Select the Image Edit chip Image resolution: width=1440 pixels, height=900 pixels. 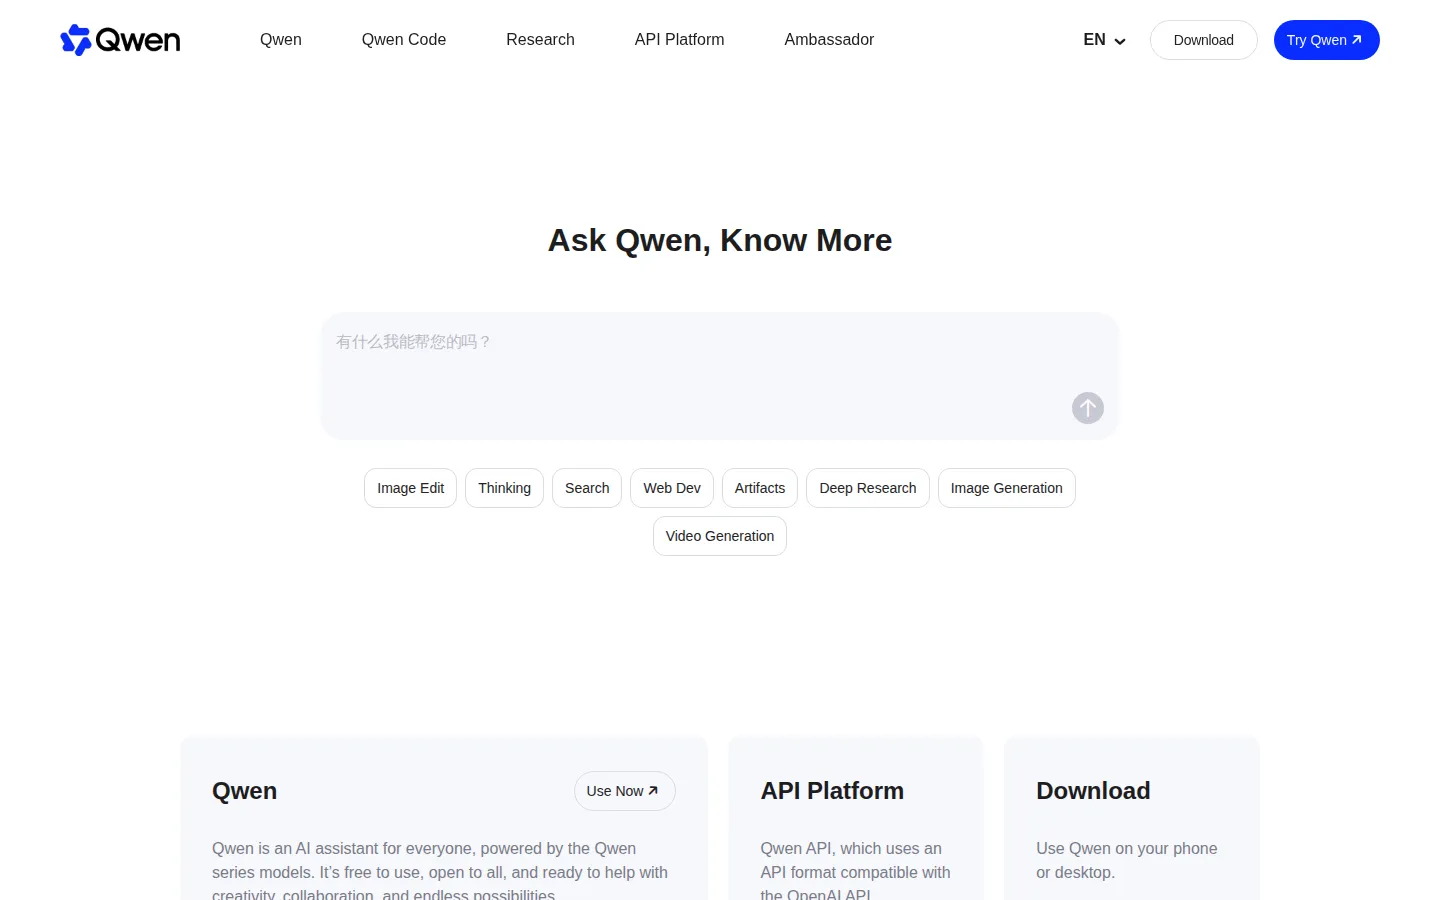pyautogui.click(x=411, y=488)
